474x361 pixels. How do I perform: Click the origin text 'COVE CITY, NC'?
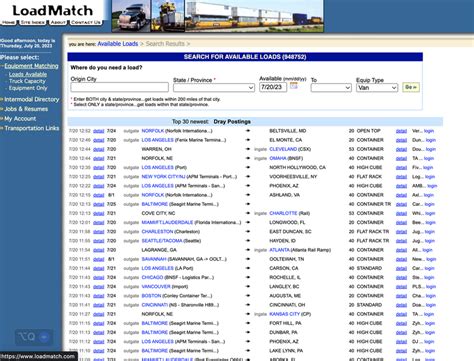point(158,213)
